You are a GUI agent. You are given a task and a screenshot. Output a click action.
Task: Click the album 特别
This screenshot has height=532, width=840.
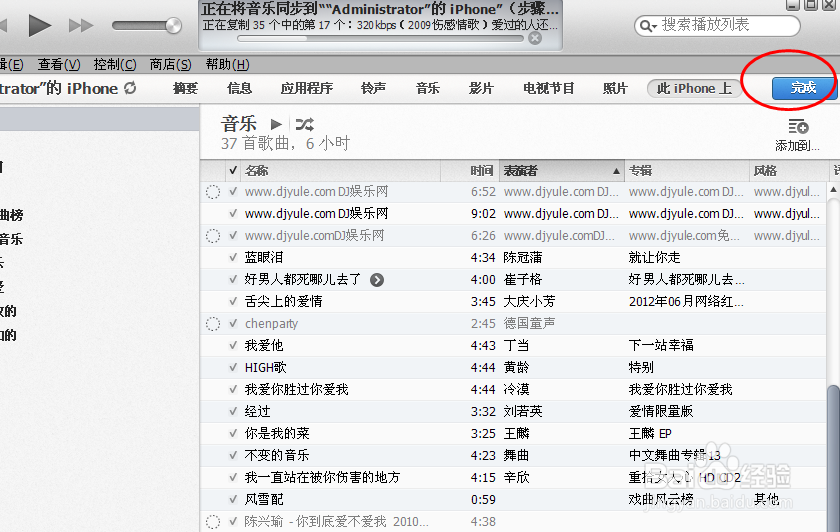(x=641, y=367)
